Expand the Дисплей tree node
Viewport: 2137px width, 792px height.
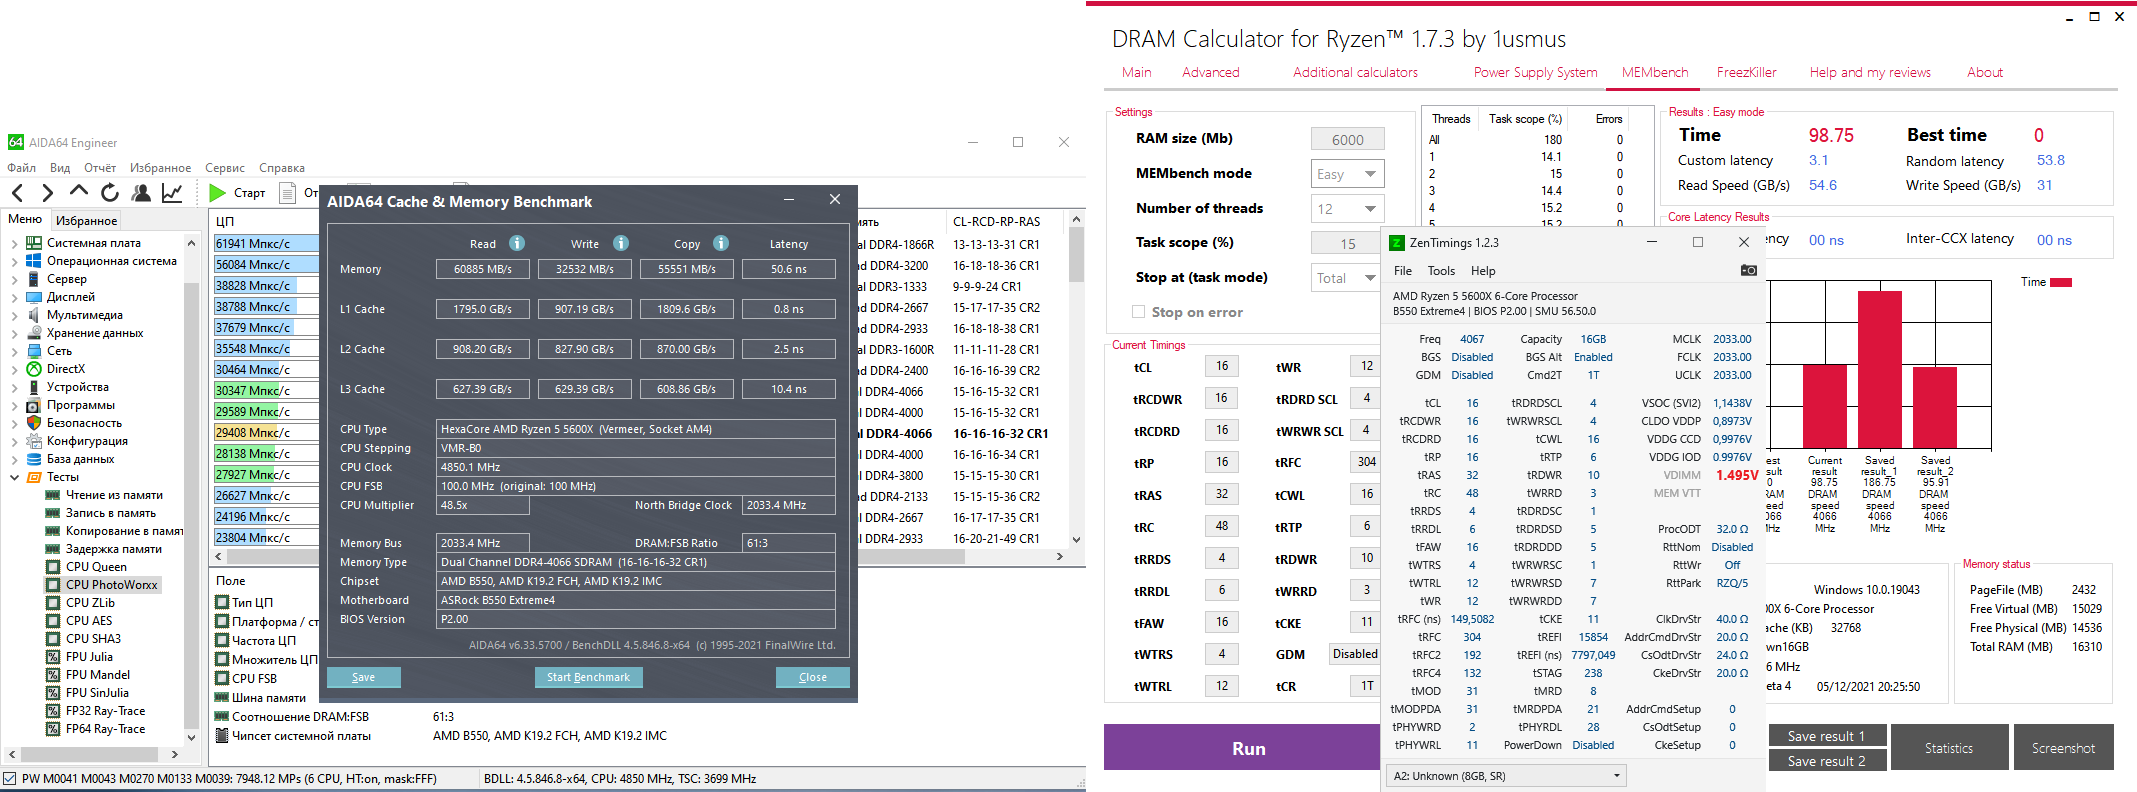14,297
